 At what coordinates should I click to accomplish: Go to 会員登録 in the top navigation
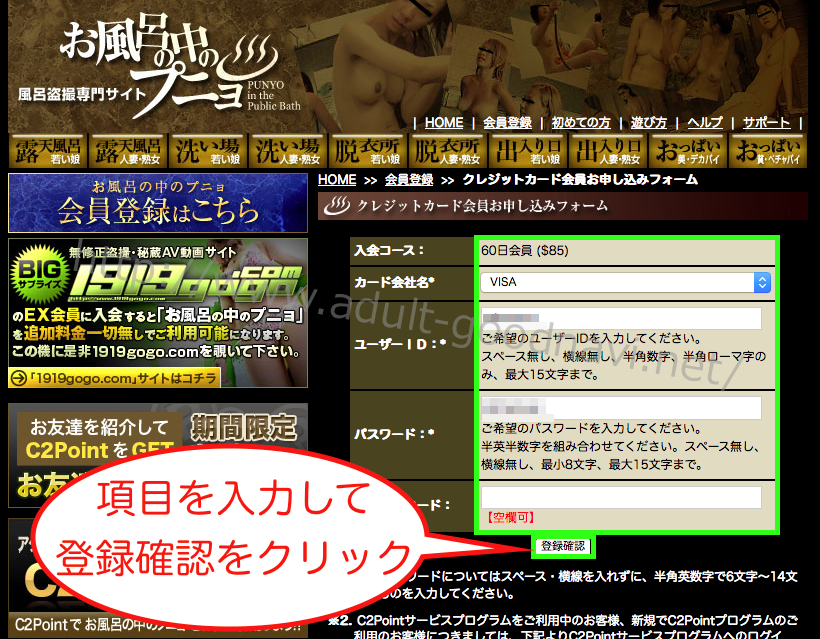coord(507,123)
